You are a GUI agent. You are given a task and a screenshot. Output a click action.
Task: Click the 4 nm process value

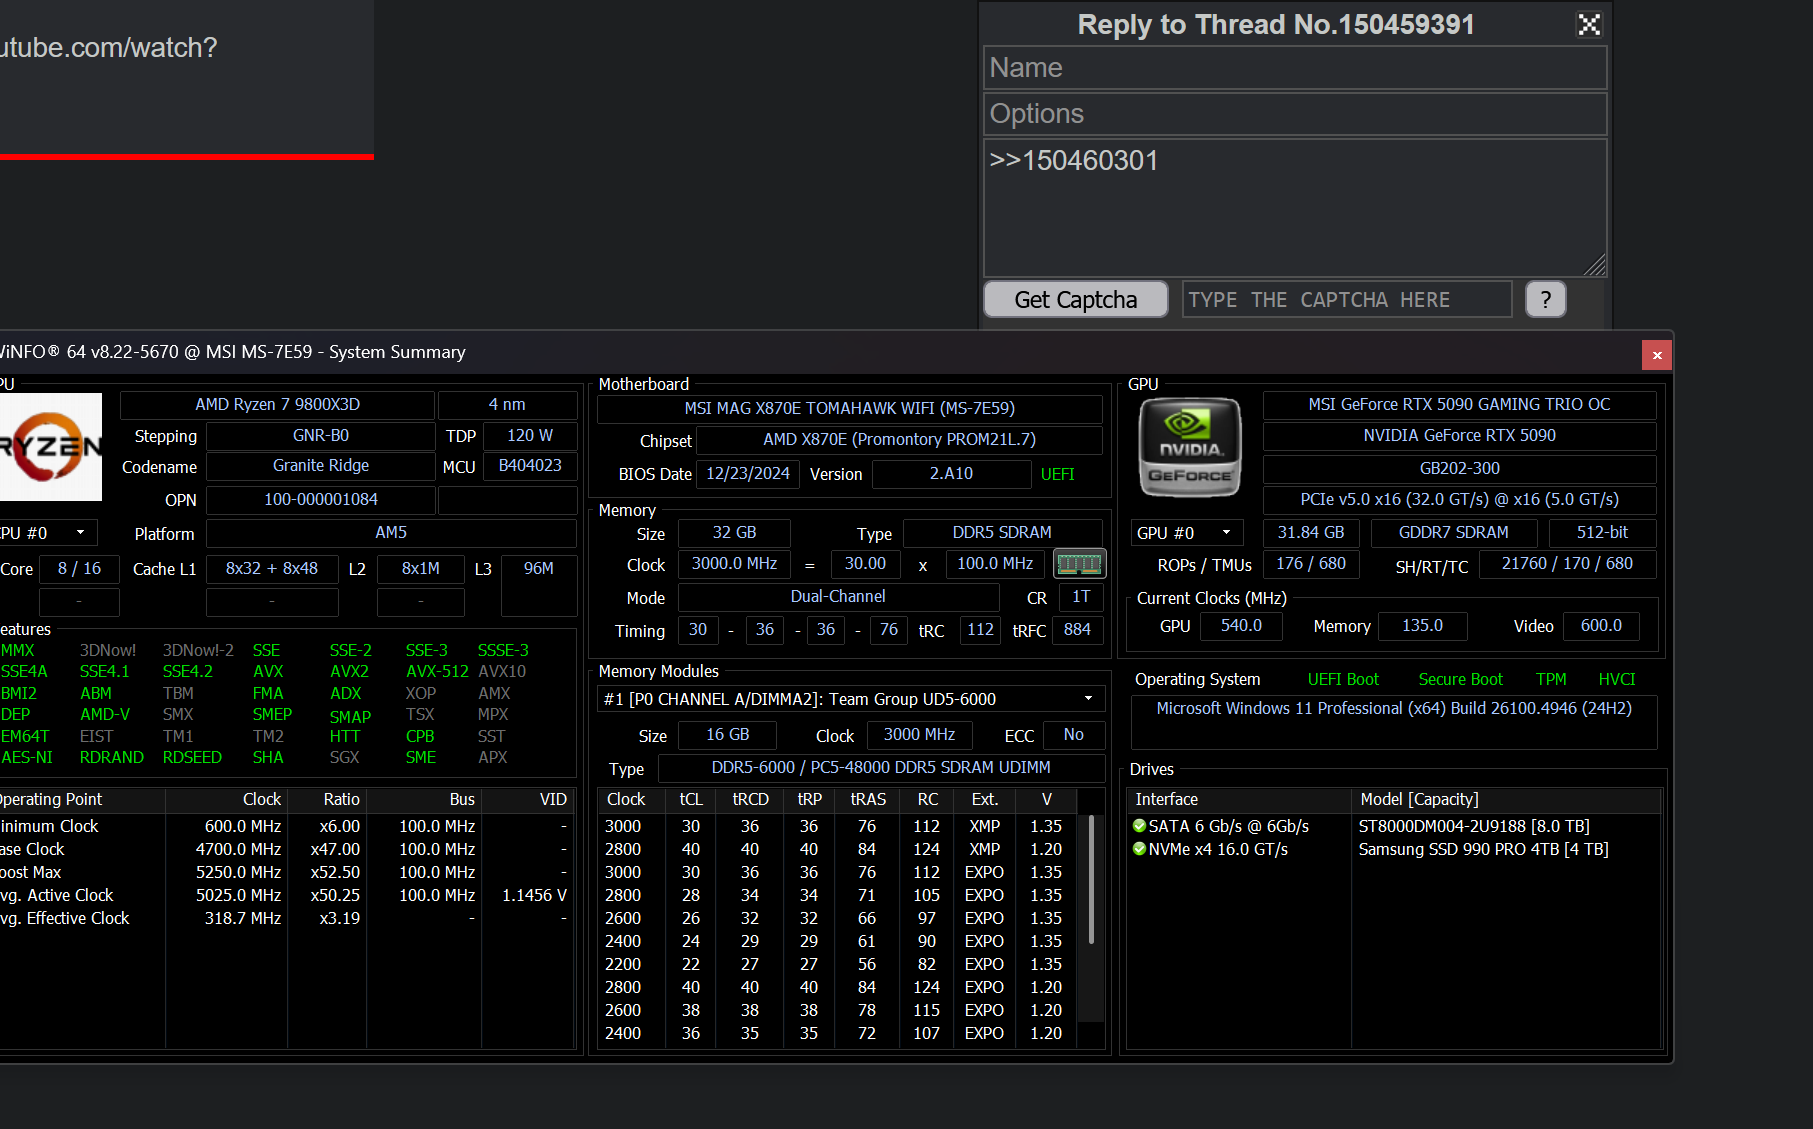pos(507,405)
